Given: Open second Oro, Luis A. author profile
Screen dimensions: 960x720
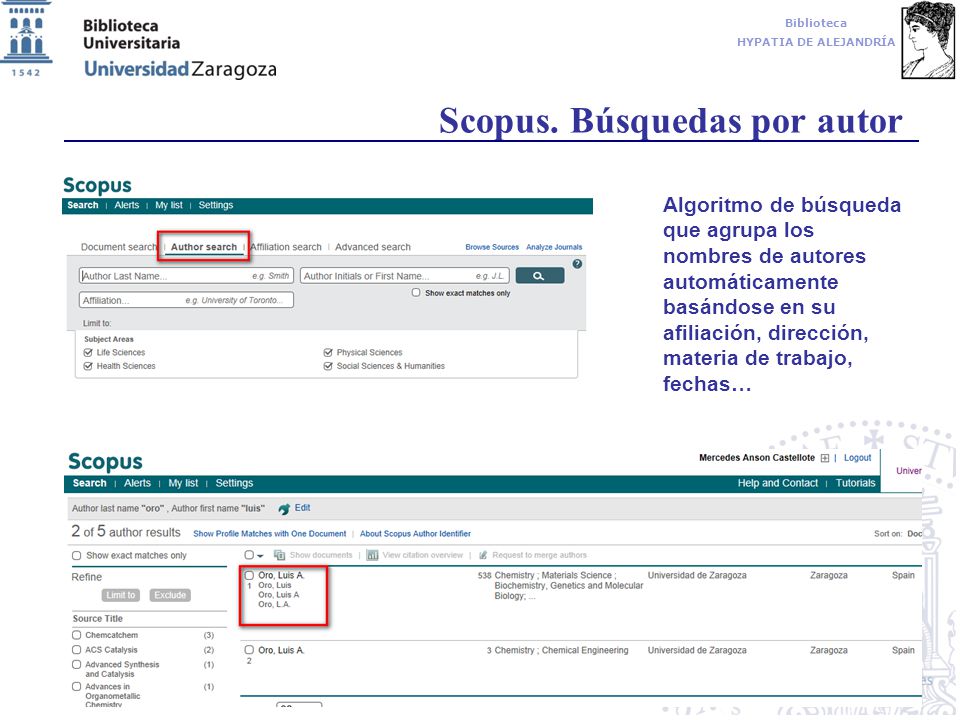Looking at the screenshot, I should click(x=281, y=650).
